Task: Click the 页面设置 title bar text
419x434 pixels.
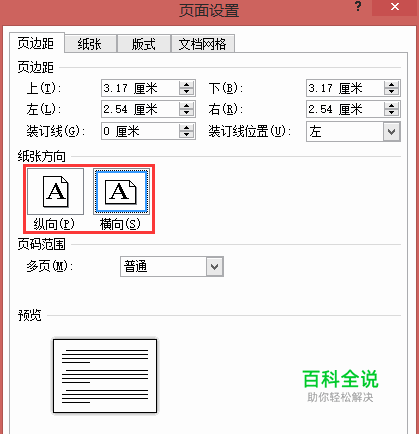Action: click(209, 10)
